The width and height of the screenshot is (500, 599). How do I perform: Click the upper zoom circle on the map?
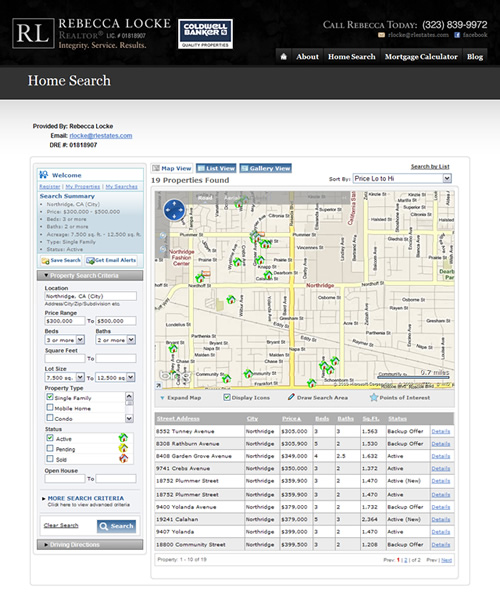click(163, 235)
